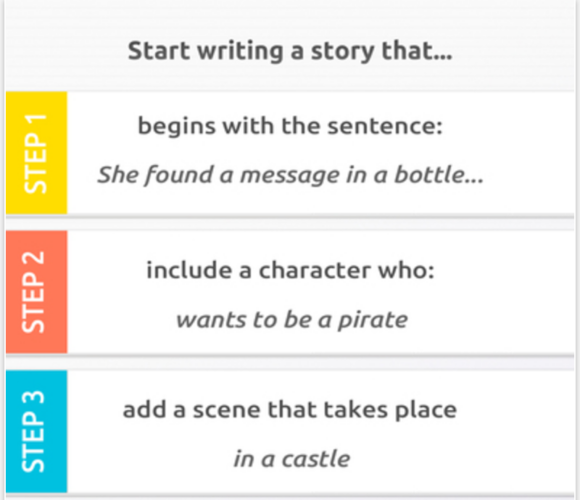Viewport: 580px width, 500px height.
Task: Click the 'in a castle' prompt
Action: [292, 459]
